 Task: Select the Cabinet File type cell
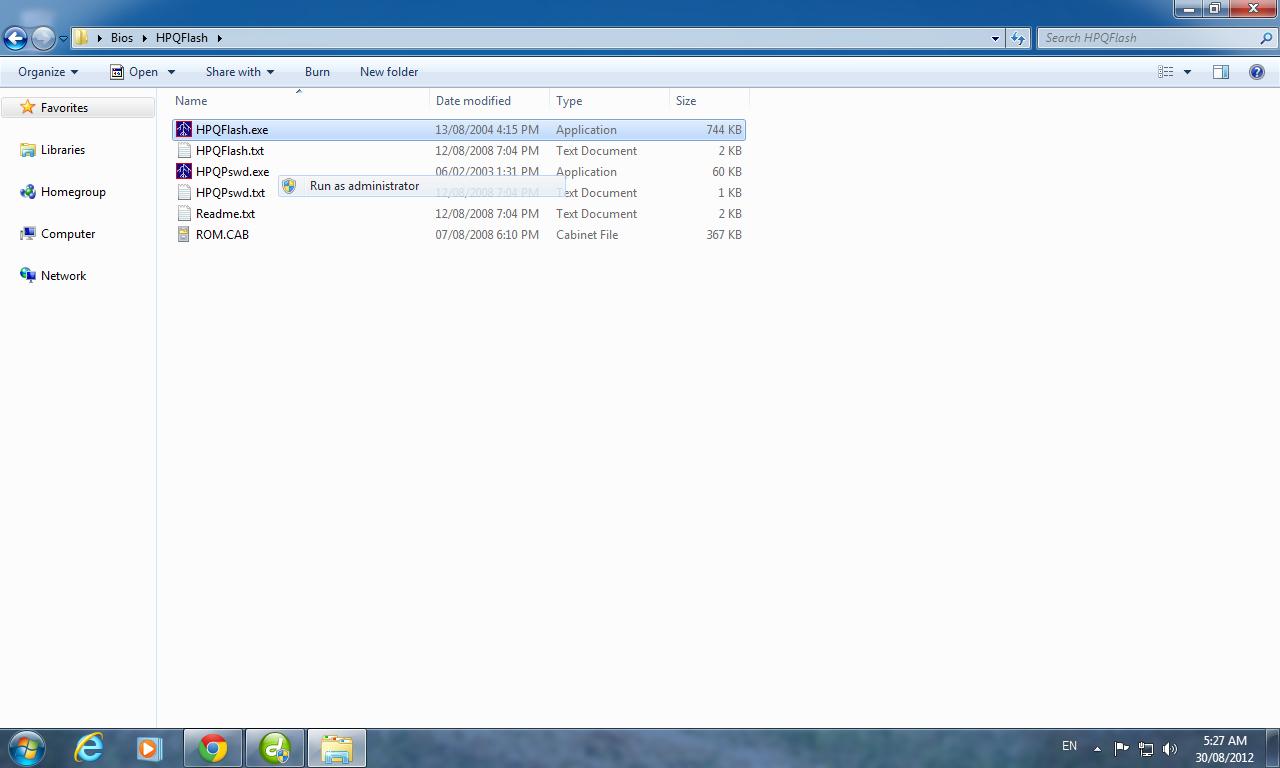pos(587,235)
